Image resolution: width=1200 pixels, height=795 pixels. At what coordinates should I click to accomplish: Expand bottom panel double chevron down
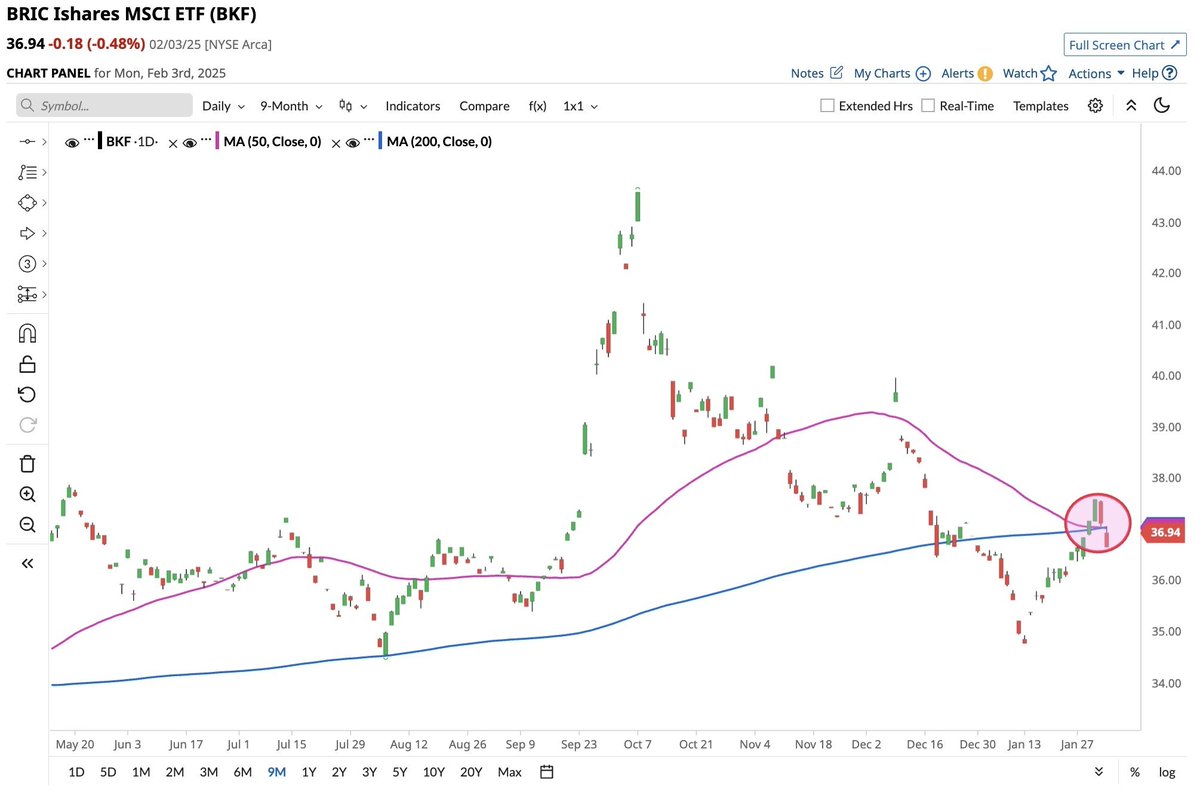(x=1099, y=772)
